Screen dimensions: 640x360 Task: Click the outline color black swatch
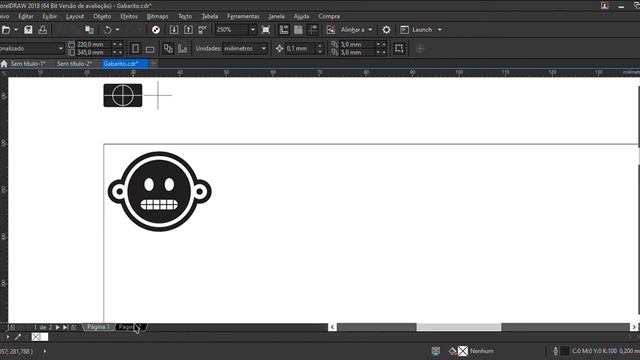click(x=564, y=351)
